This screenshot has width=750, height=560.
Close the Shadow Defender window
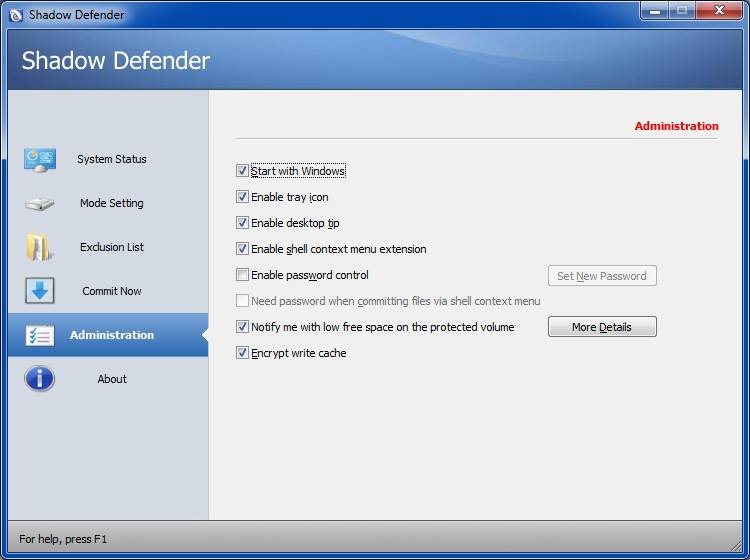pyautogui.click(x=719, y=11)
